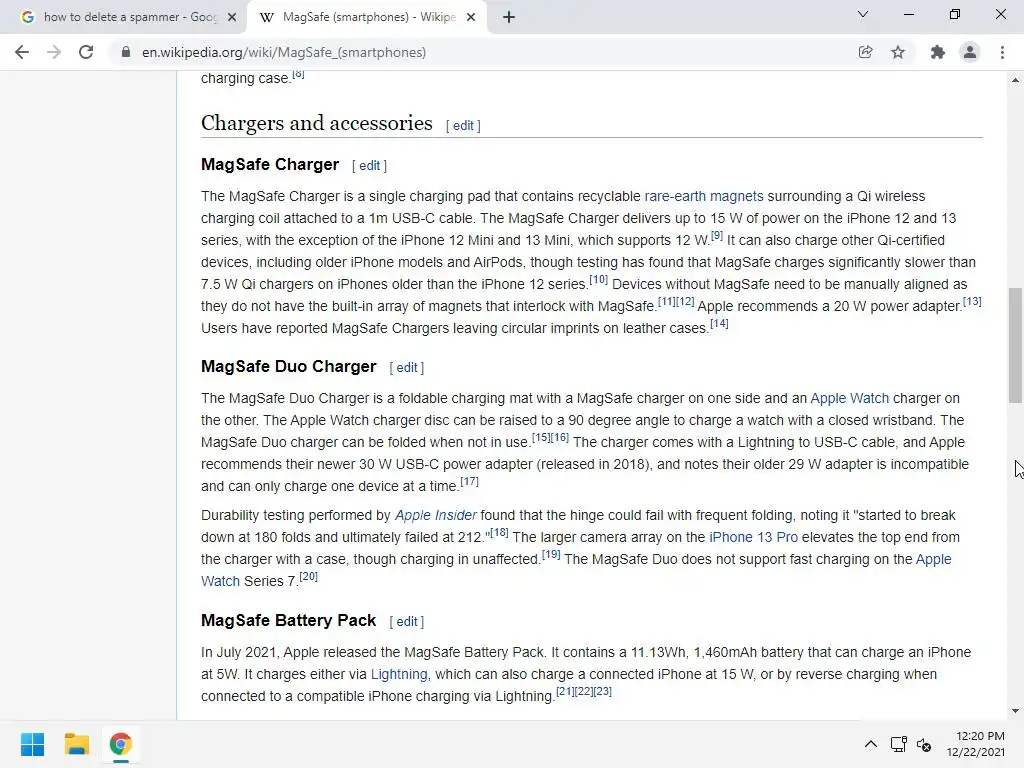Reload the Wikipedia page
The height and width of the screenshot is (768, 1024).
click(x=86, y=52)
